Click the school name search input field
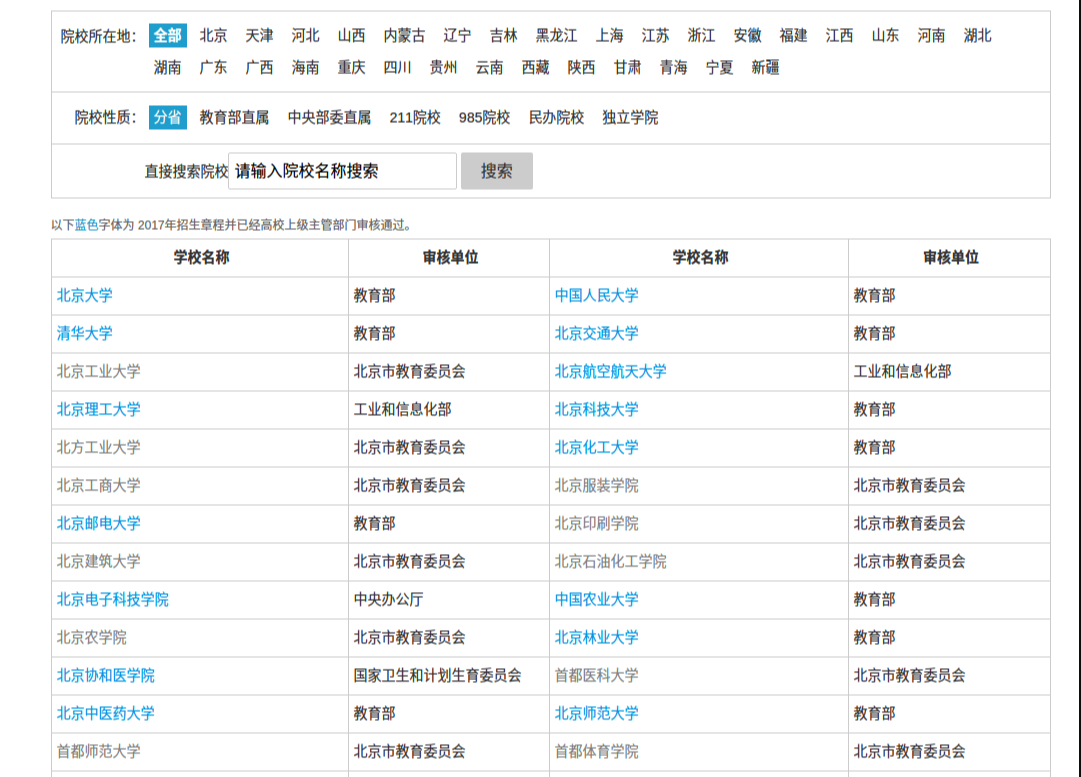Image resolution: width=1081 pixels, height=777 pixels. coord(342,171)
